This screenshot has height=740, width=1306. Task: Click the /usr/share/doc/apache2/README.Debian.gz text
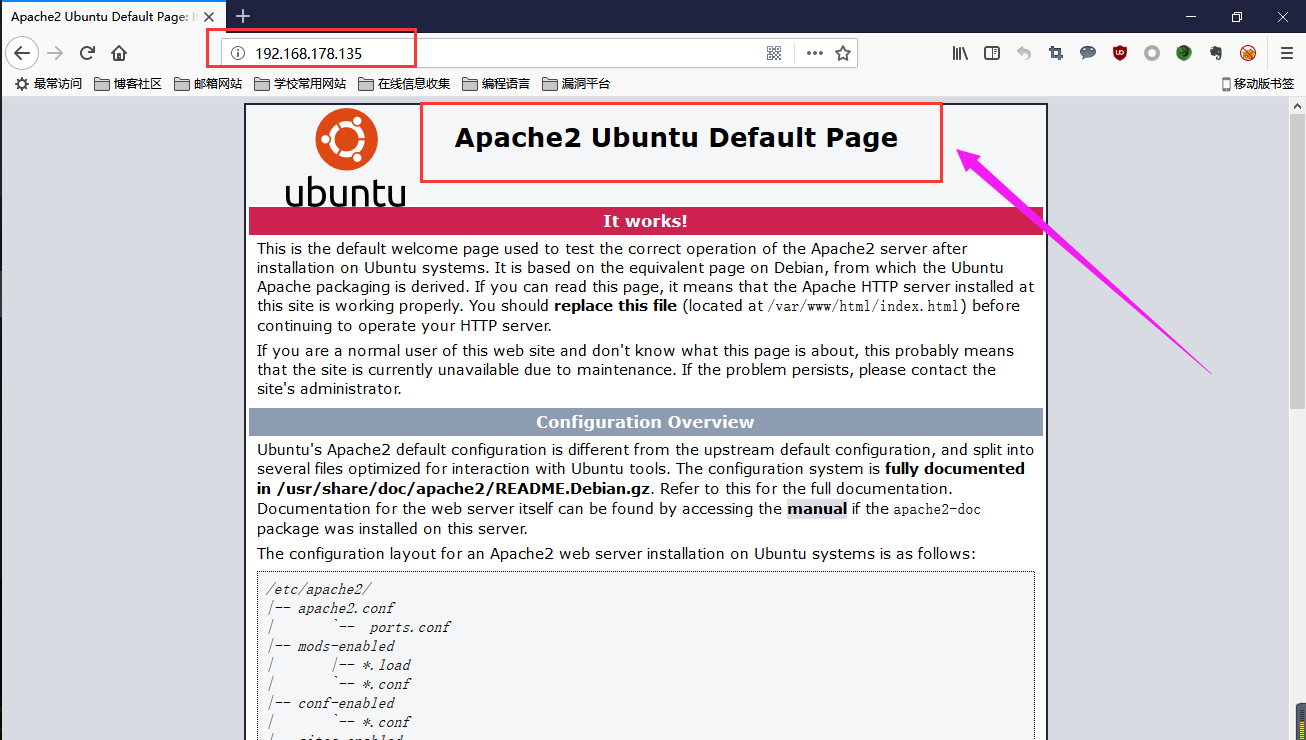(x=464, y=489)
